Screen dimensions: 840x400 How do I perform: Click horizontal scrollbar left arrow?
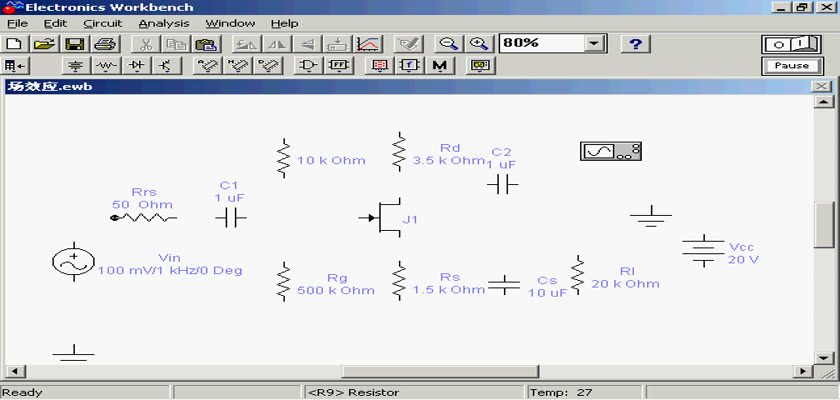(14, 371)
